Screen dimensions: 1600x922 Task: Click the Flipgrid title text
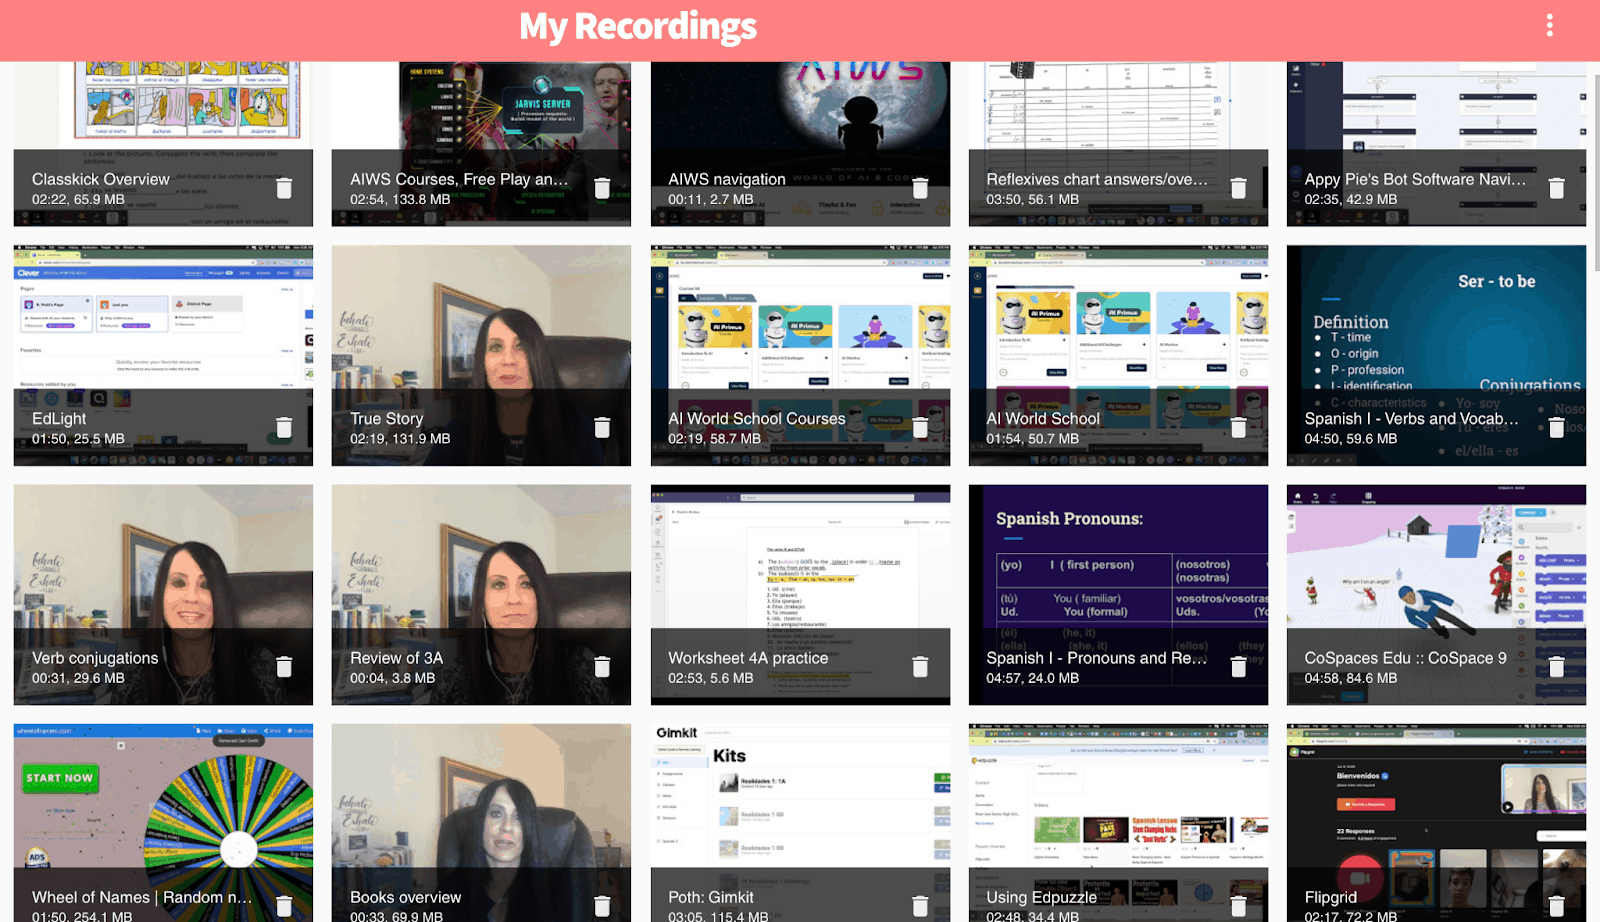(1330, 897)
